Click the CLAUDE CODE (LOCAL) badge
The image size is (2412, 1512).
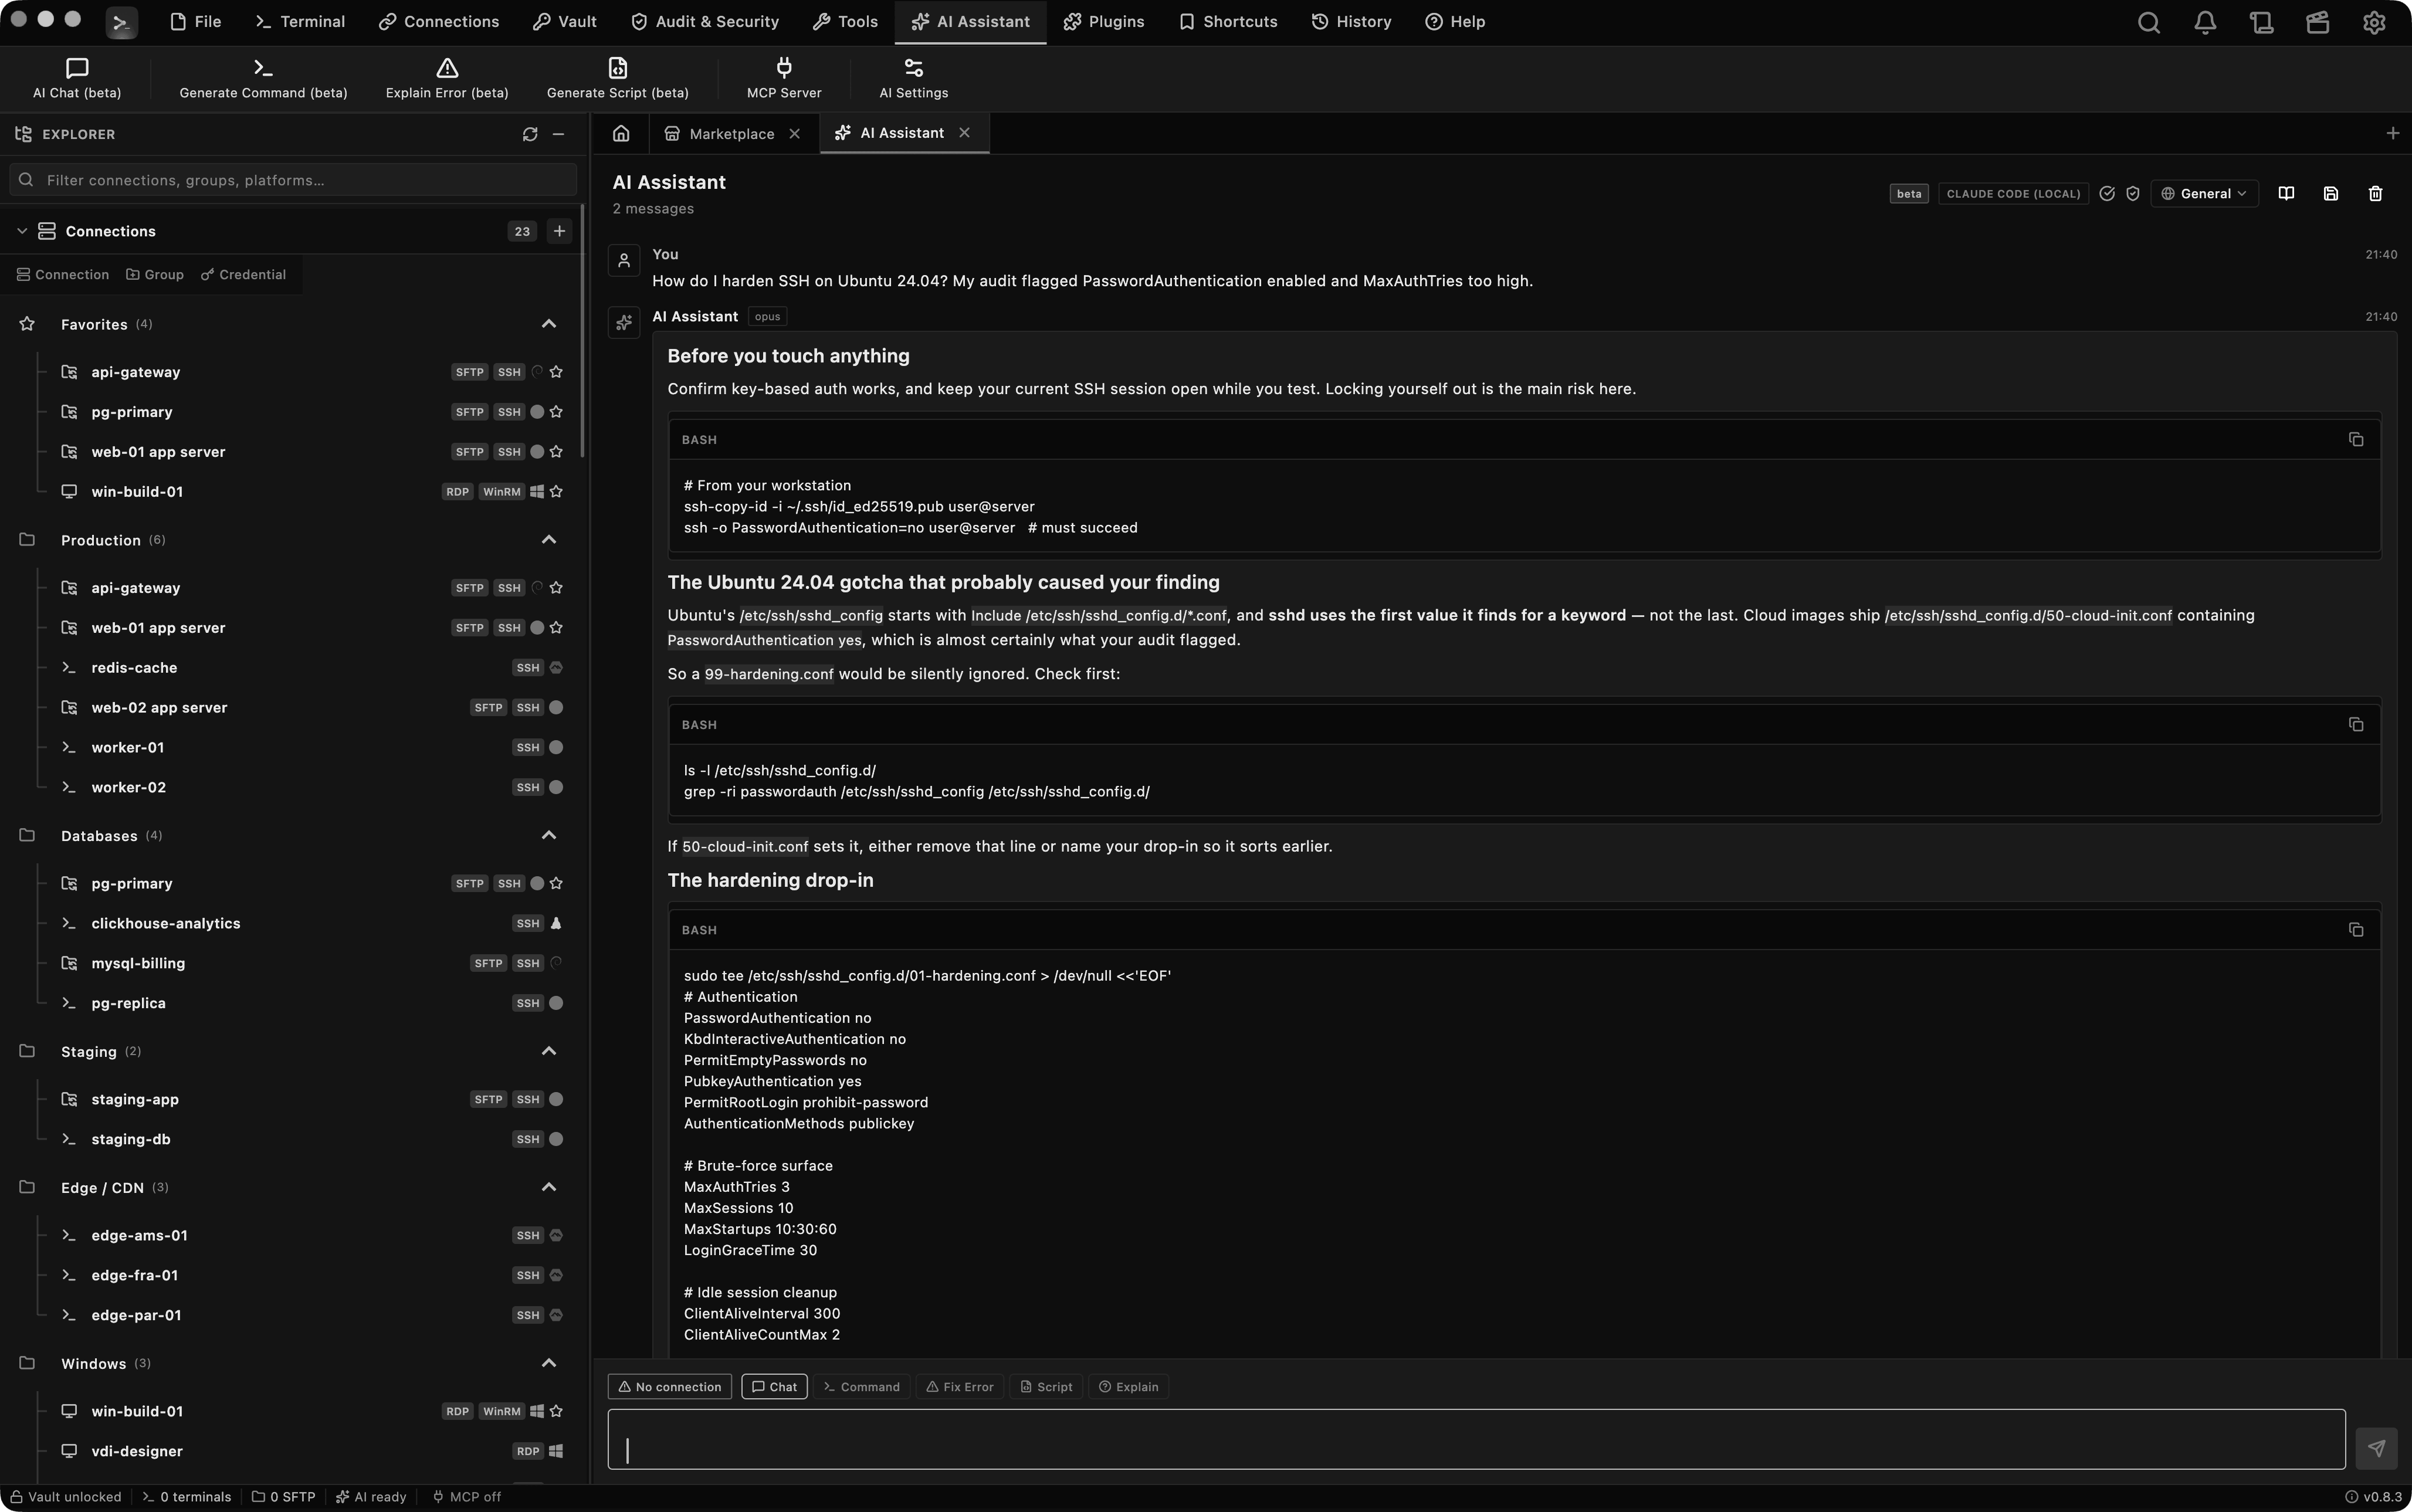click(2013, 194)
